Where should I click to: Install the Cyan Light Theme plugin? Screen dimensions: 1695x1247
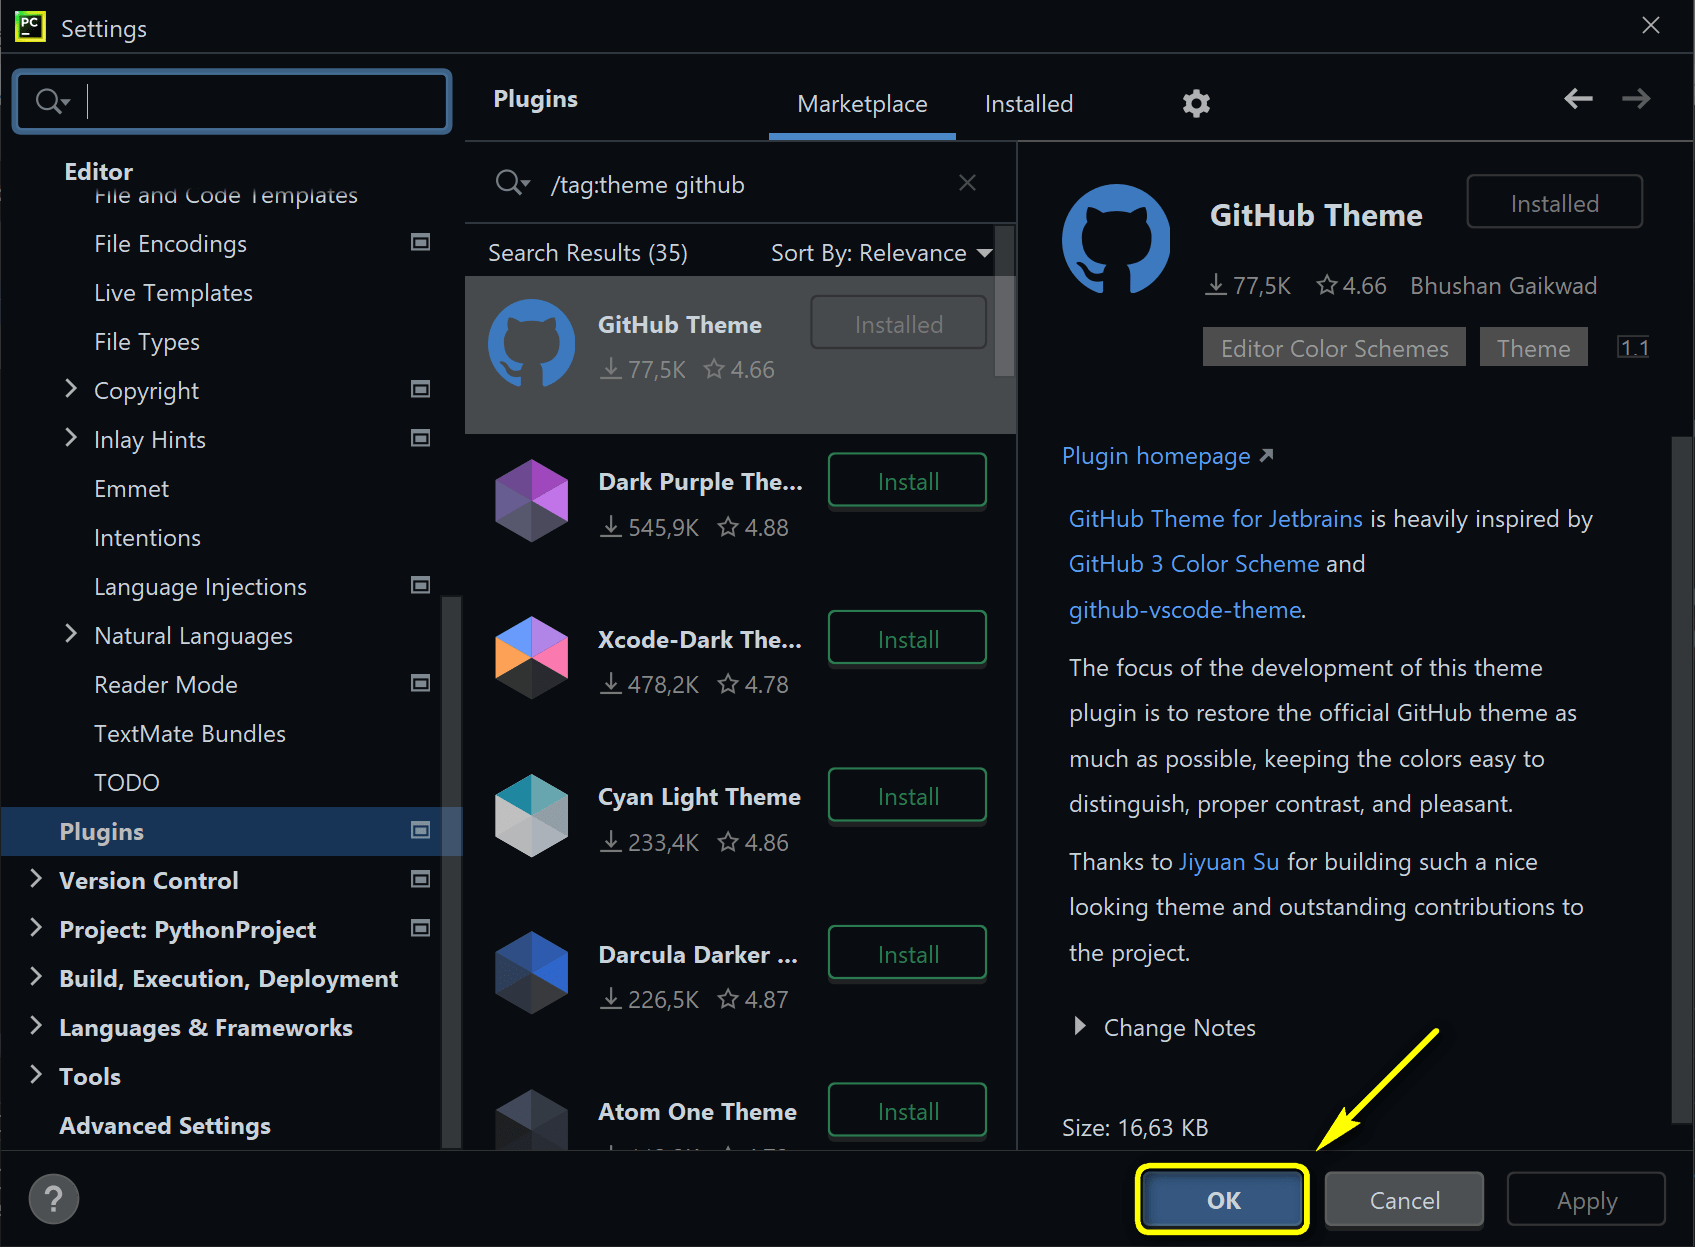coord(907,796)
